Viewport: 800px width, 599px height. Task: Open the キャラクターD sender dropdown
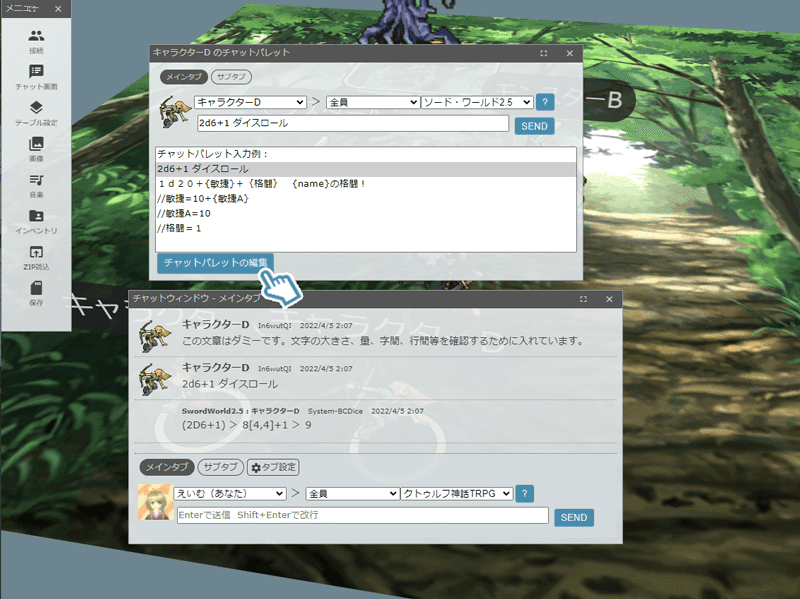250,102
